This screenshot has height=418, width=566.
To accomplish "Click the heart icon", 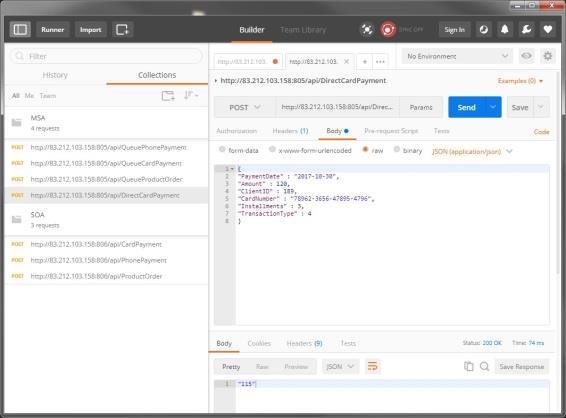I will [x=548, y=29].
